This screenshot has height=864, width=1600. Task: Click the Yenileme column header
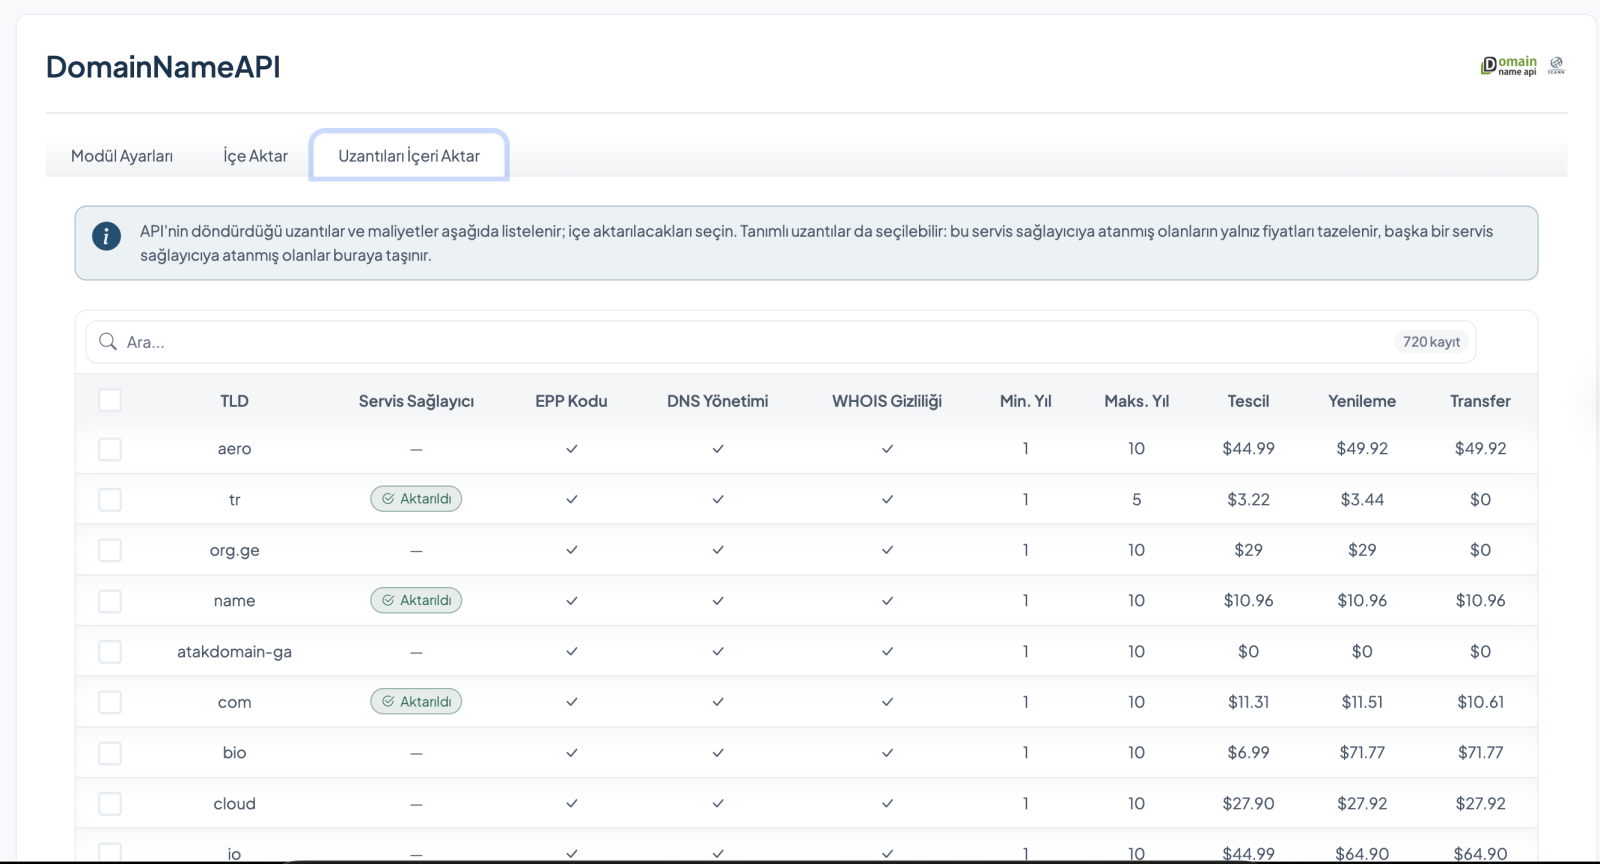(1362, 401)
